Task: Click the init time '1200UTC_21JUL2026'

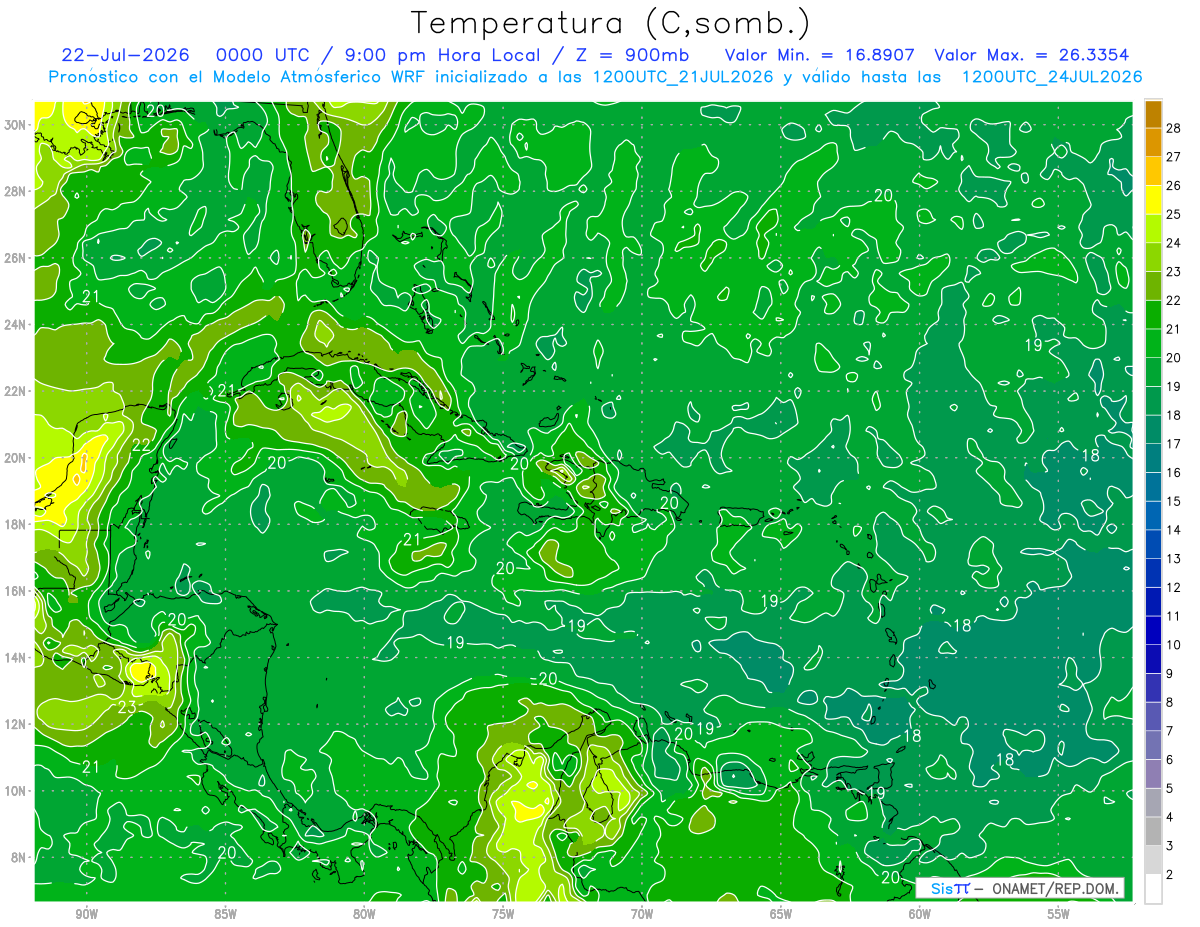Action: pyautogui.click(x=683, y=77)
